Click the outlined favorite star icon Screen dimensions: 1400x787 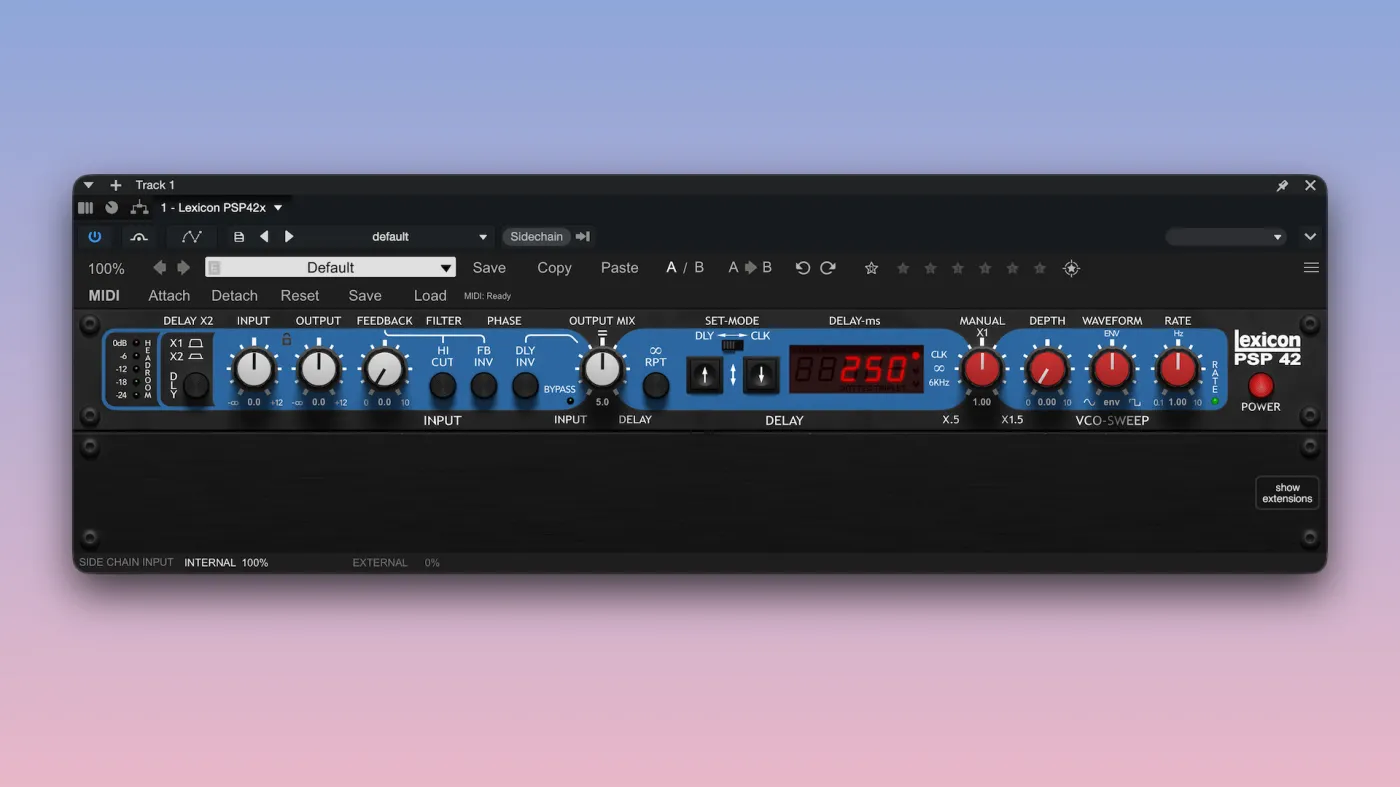click(871, 268)
